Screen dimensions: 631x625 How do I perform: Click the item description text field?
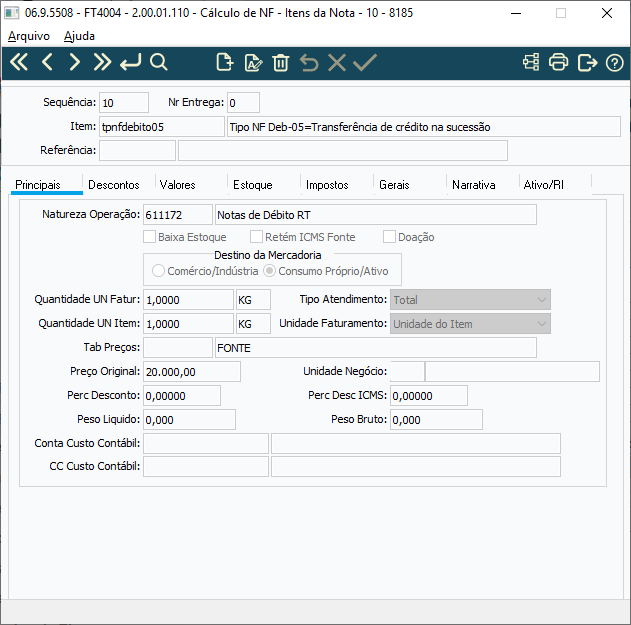[x=424, y=127]
